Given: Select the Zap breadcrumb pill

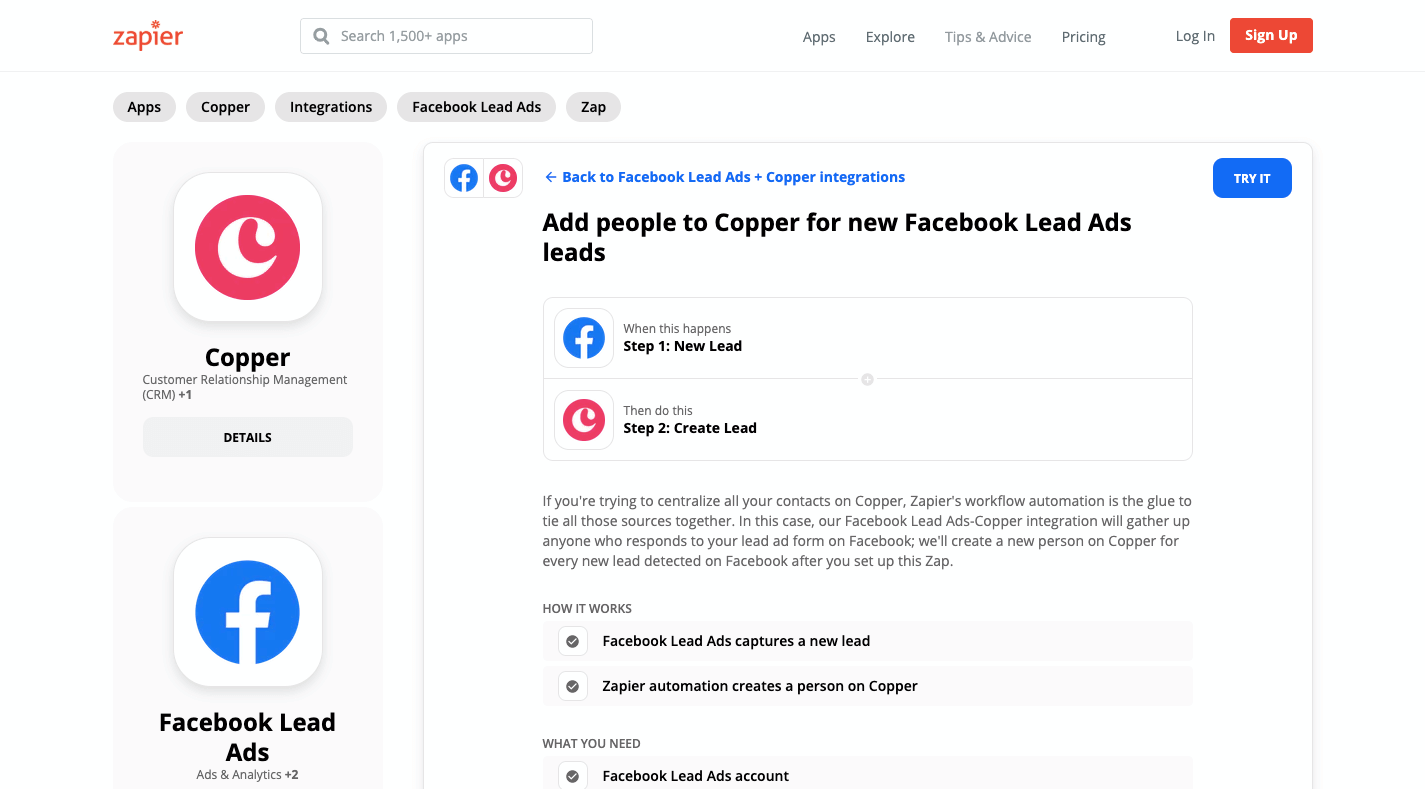Looking at the screenshot, I should 593,107.
